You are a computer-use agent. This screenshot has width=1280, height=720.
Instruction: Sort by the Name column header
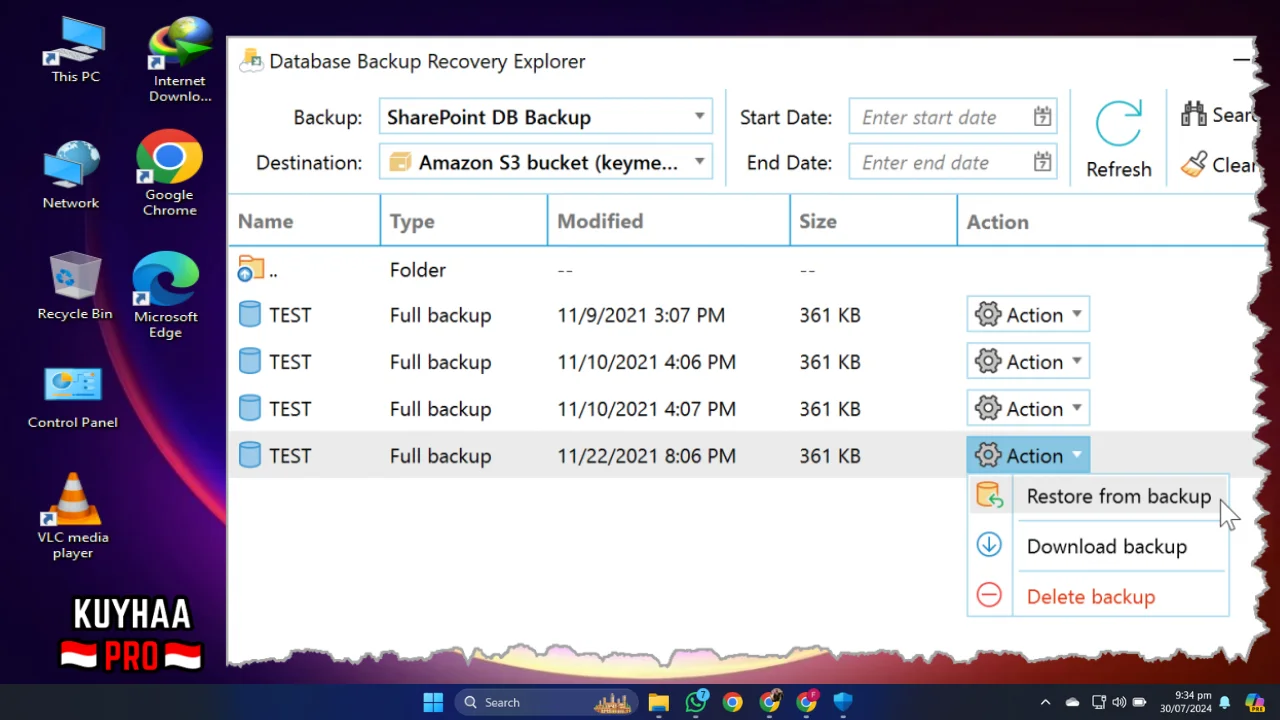[304, 221]
